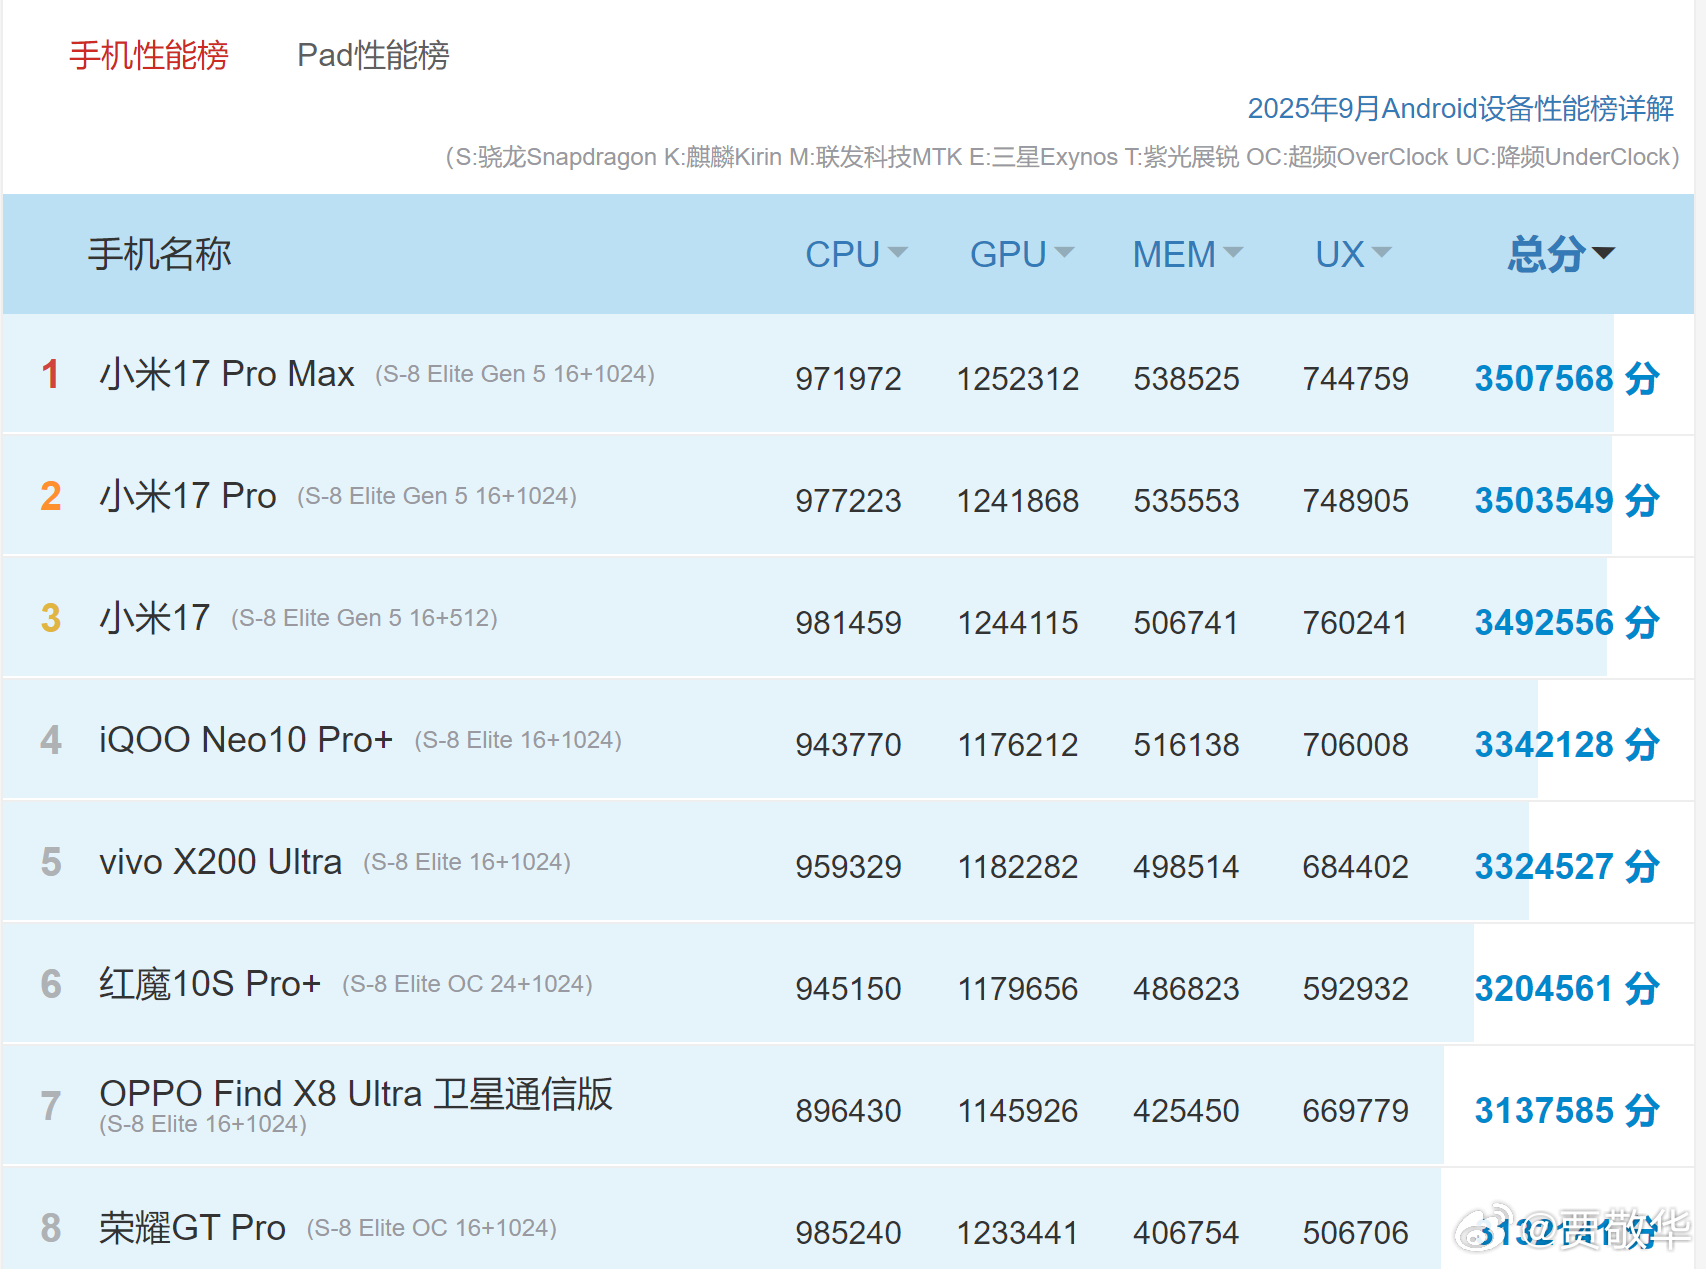Viewport: 1706px width, 1269px height.
Task: Click CPU score 981459
Action: tap(848, 623)
